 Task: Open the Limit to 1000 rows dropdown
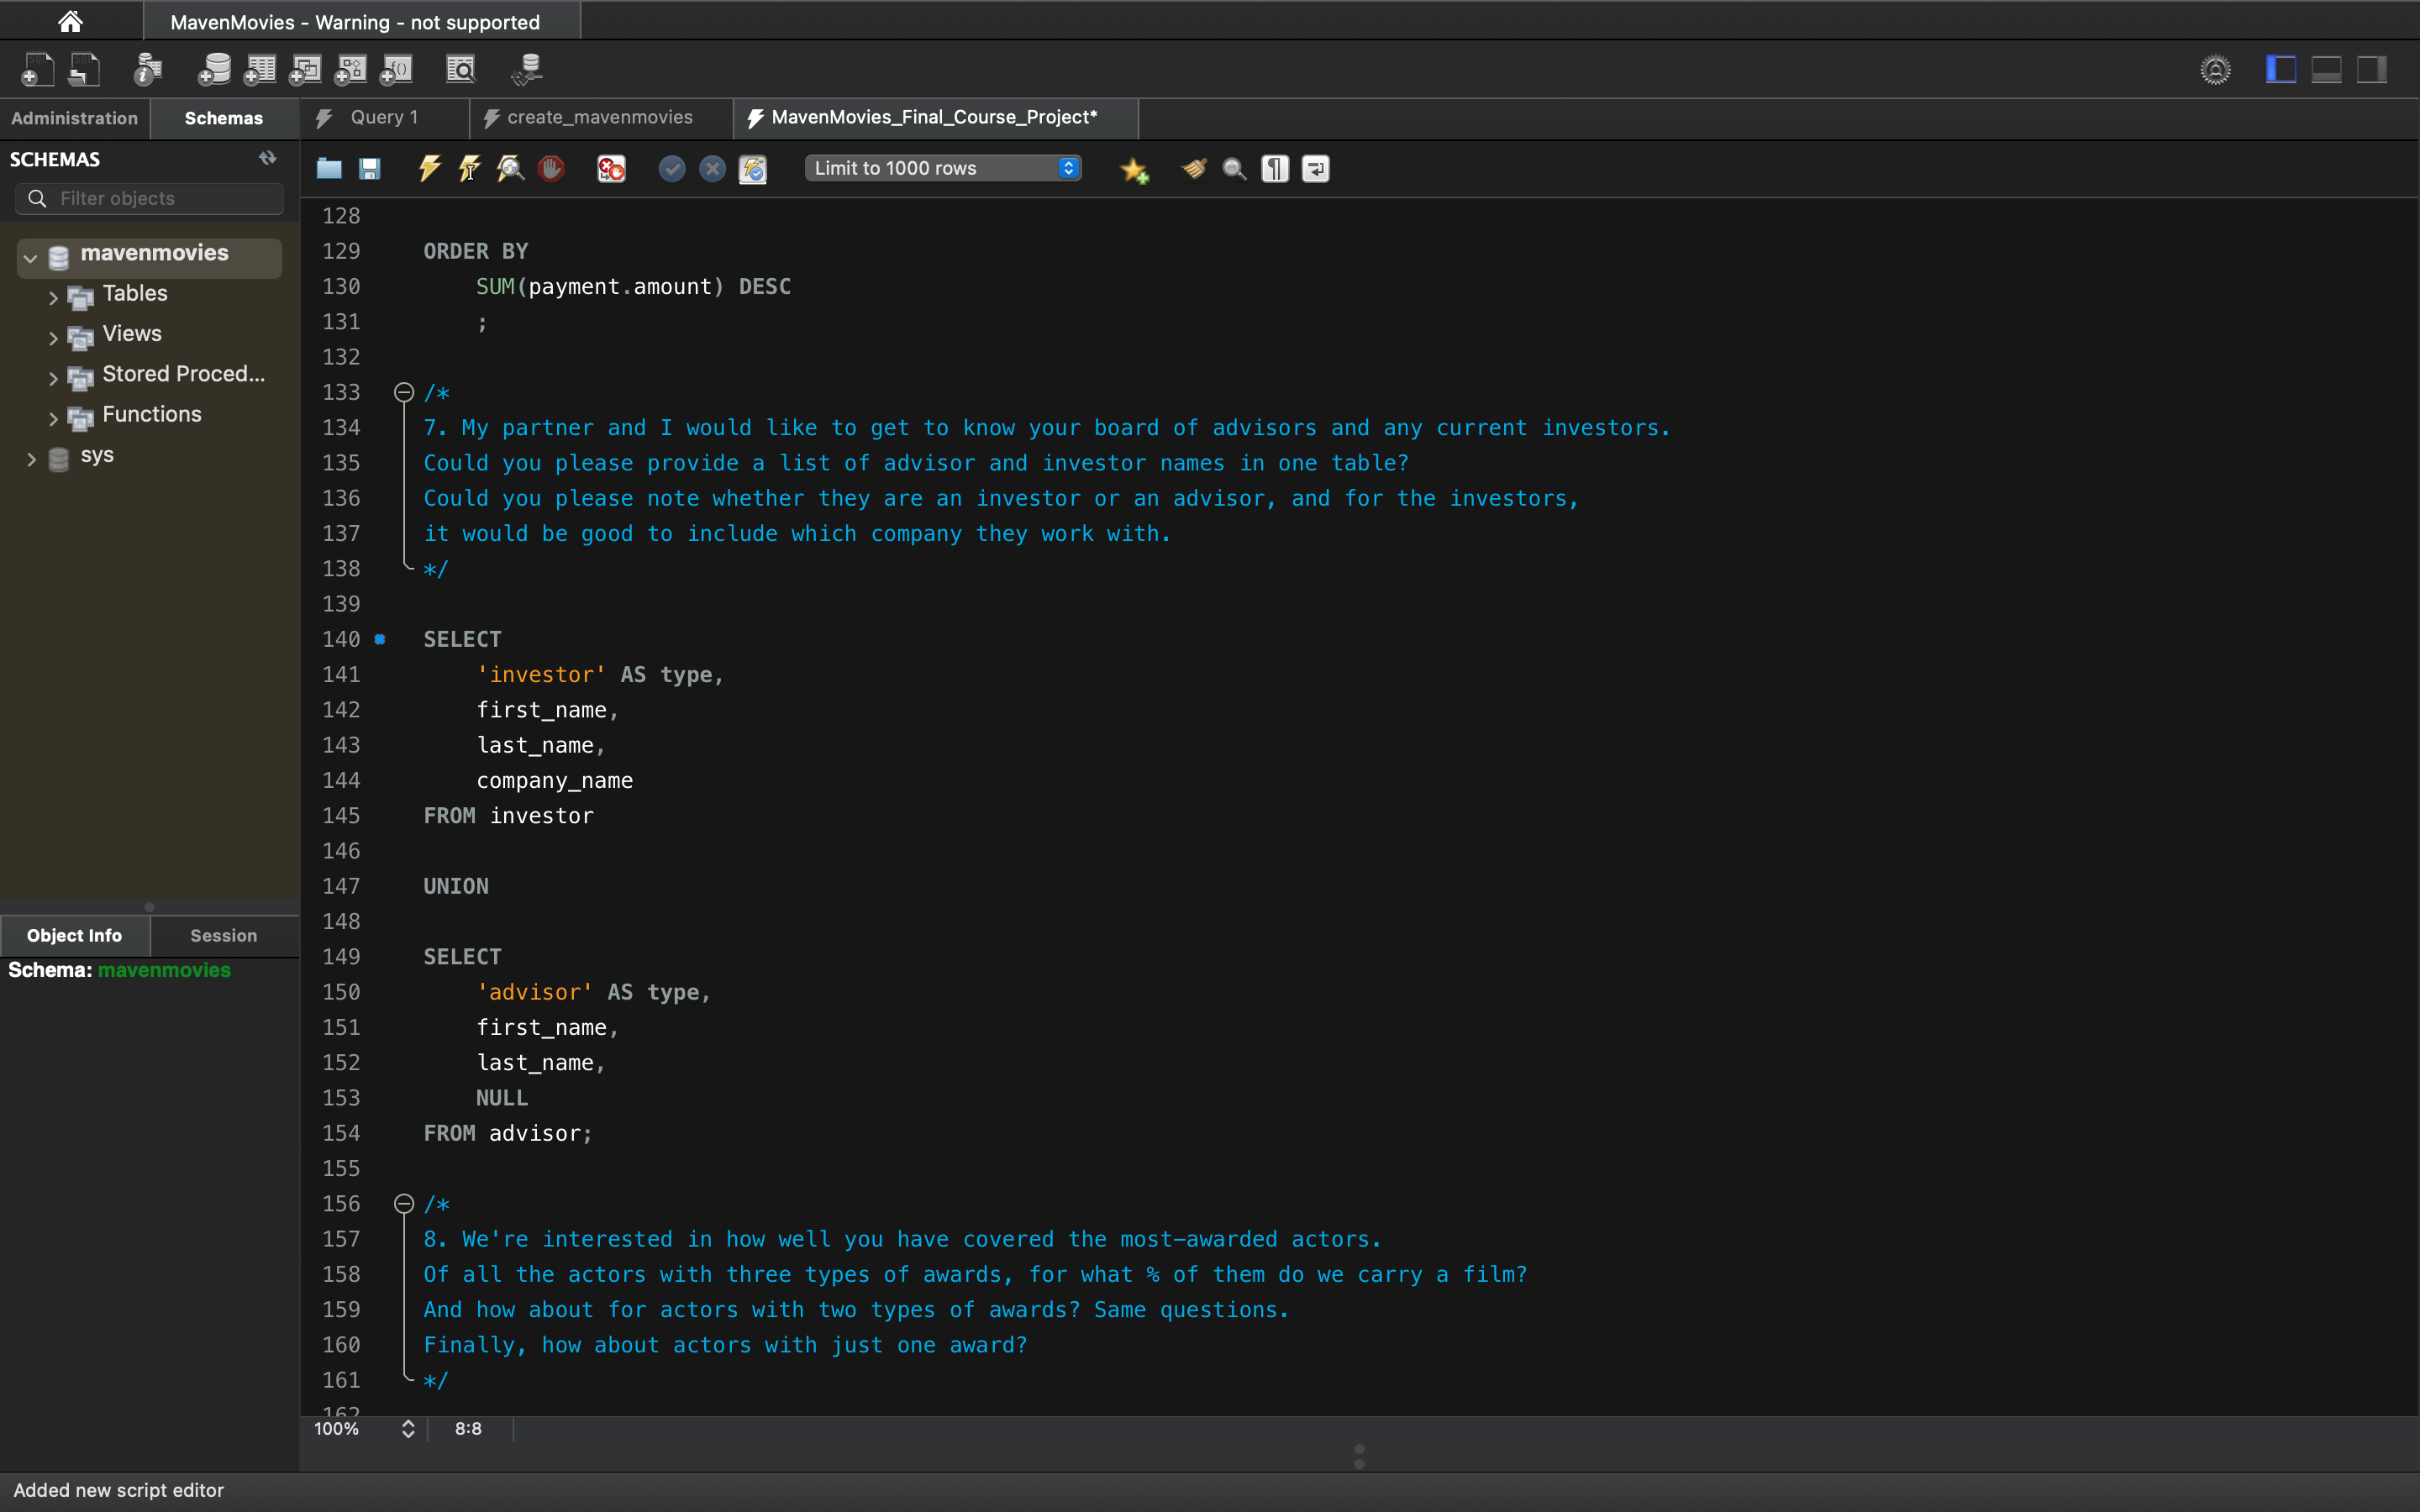tap(1068, 168)
